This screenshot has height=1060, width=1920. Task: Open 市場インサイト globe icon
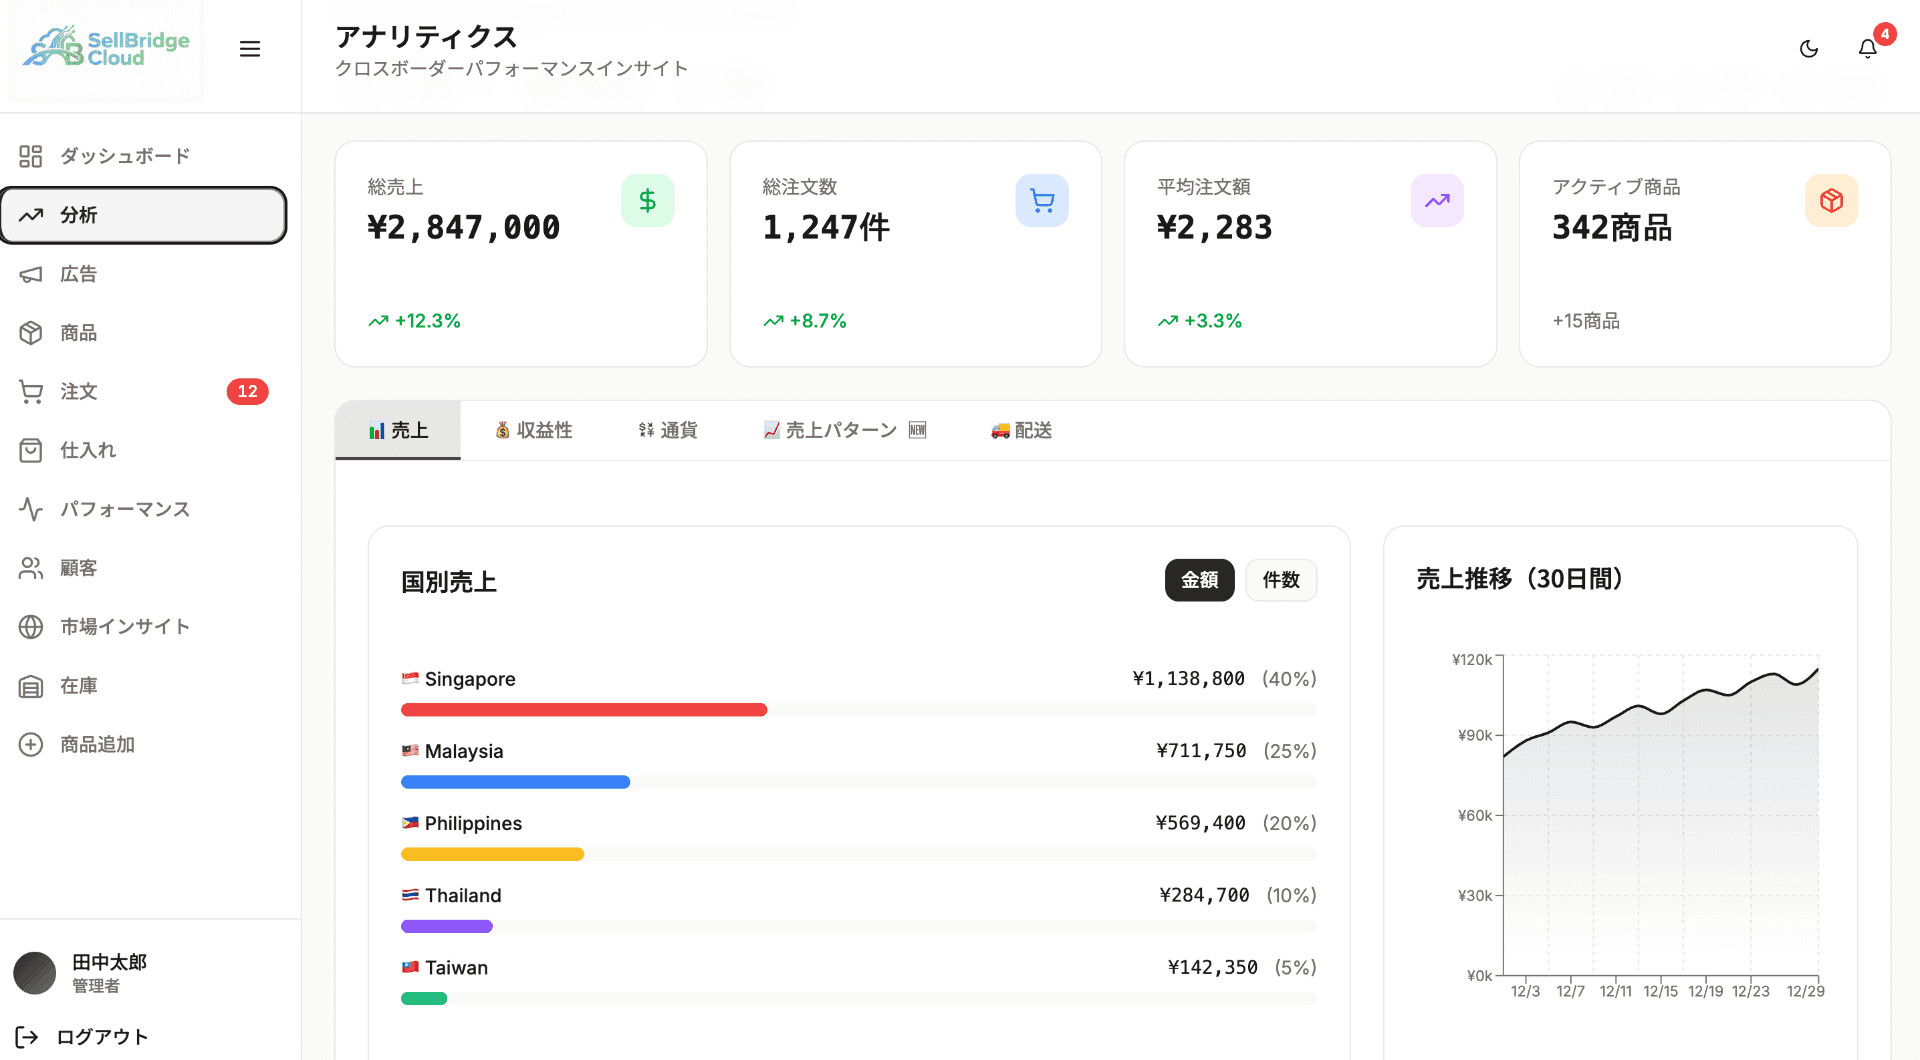[31, 626]
